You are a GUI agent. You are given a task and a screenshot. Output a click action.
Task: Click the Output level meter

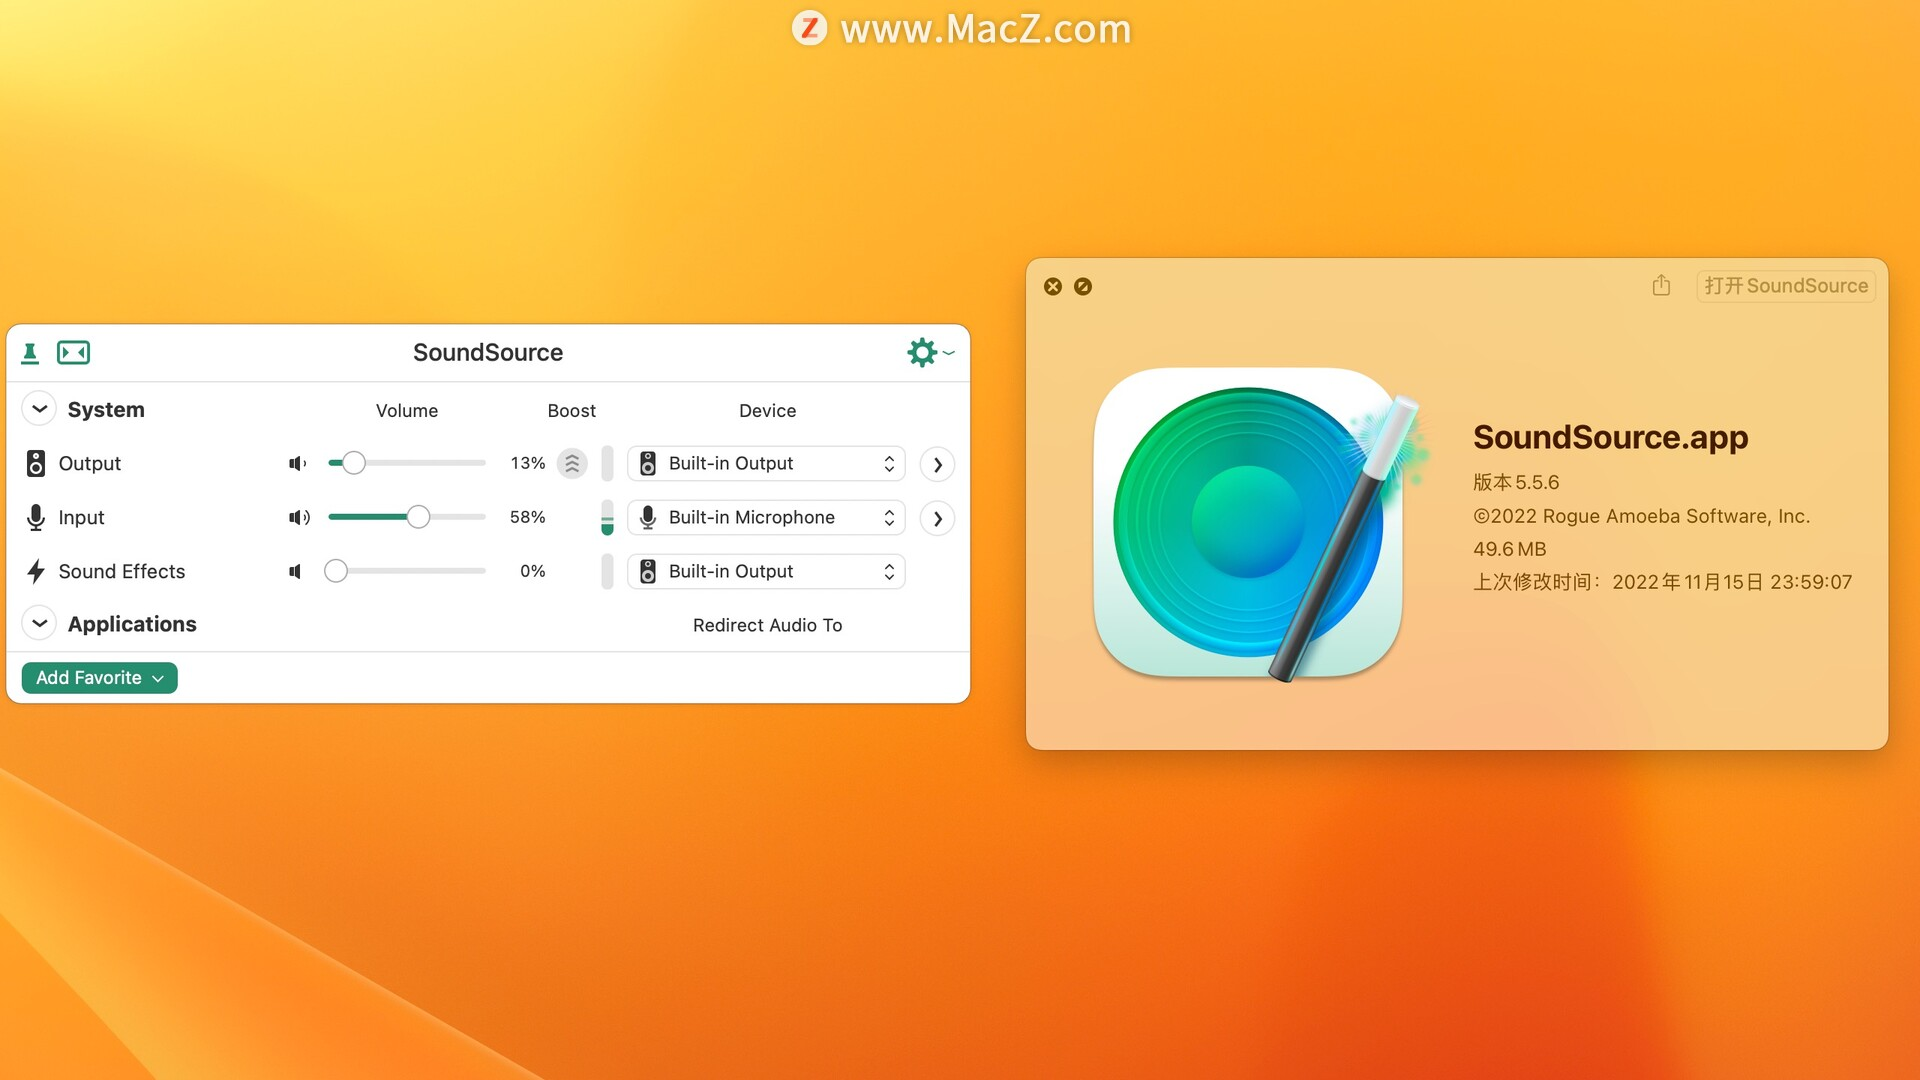tap(607, 464)
